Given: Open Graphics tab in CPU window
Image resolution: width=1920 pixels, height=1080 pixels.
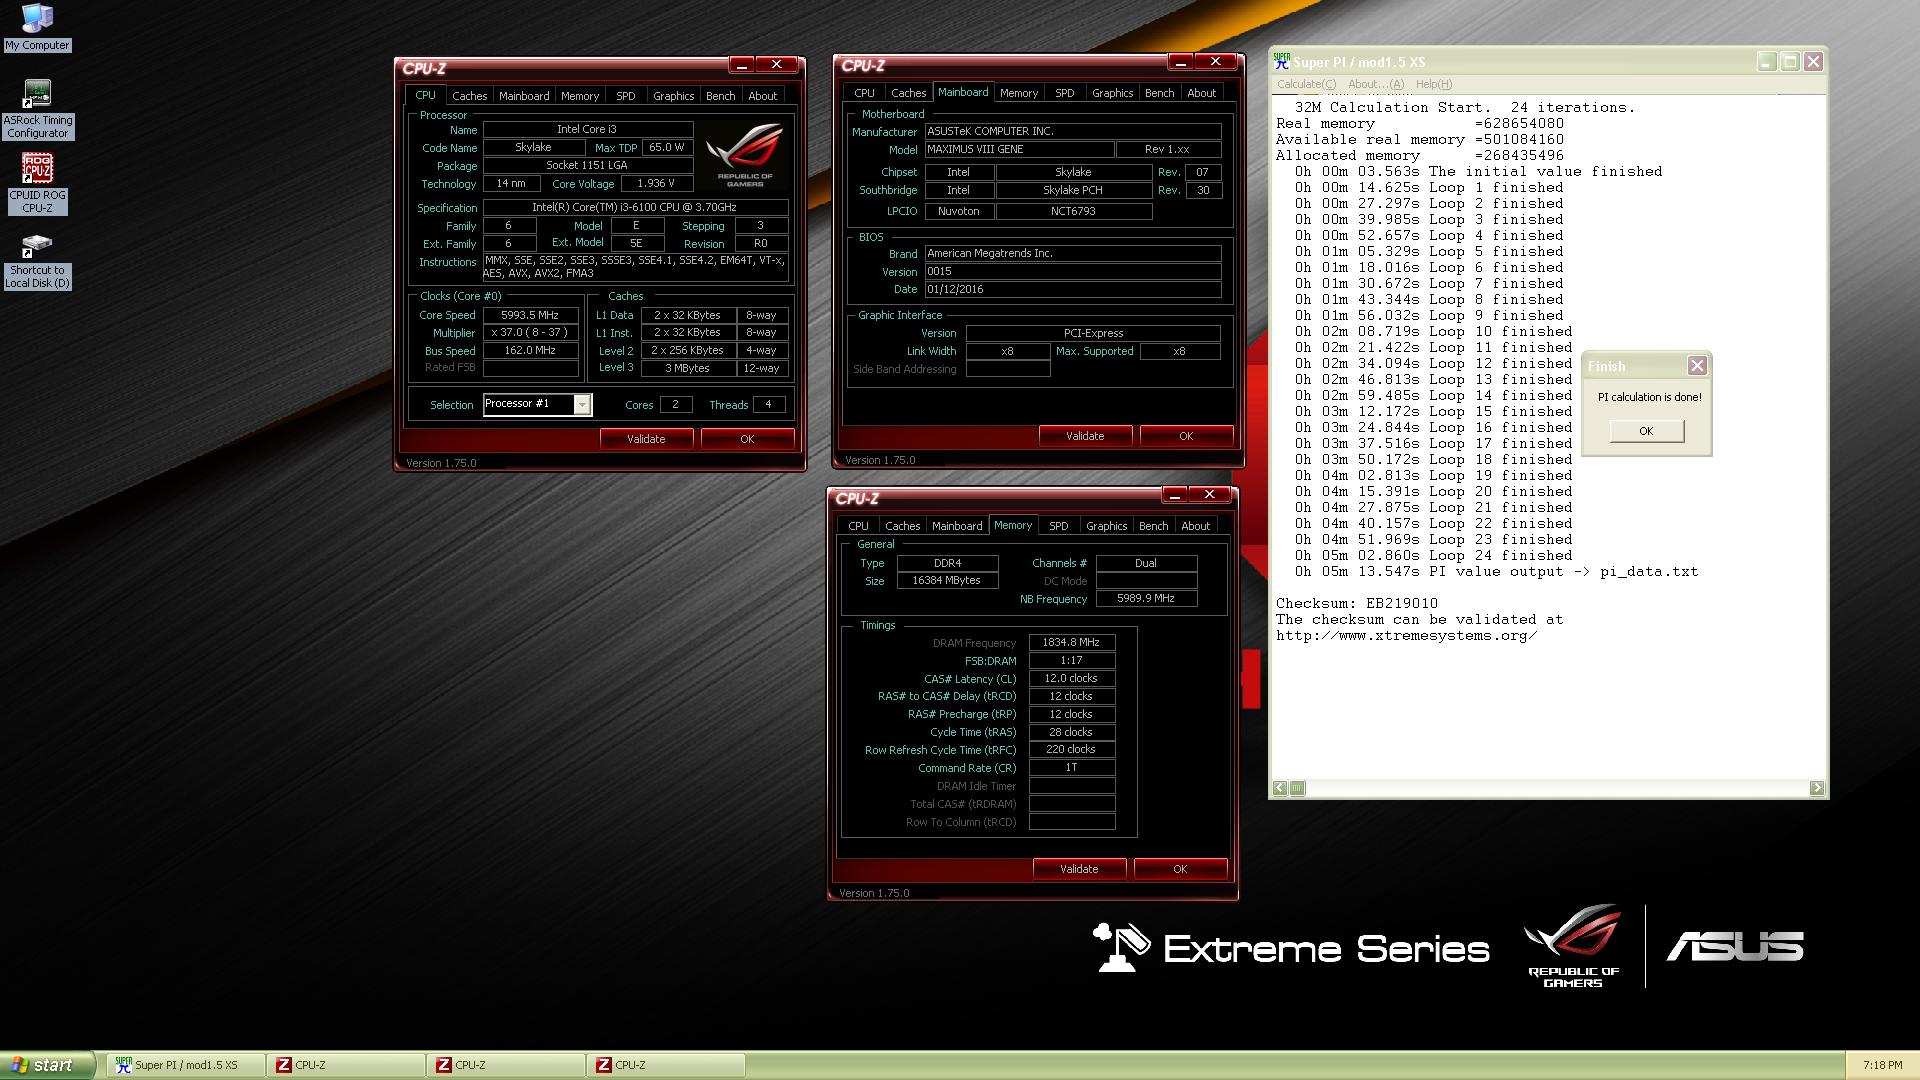Looking at the screenshot, I should [x=673, y=96].
